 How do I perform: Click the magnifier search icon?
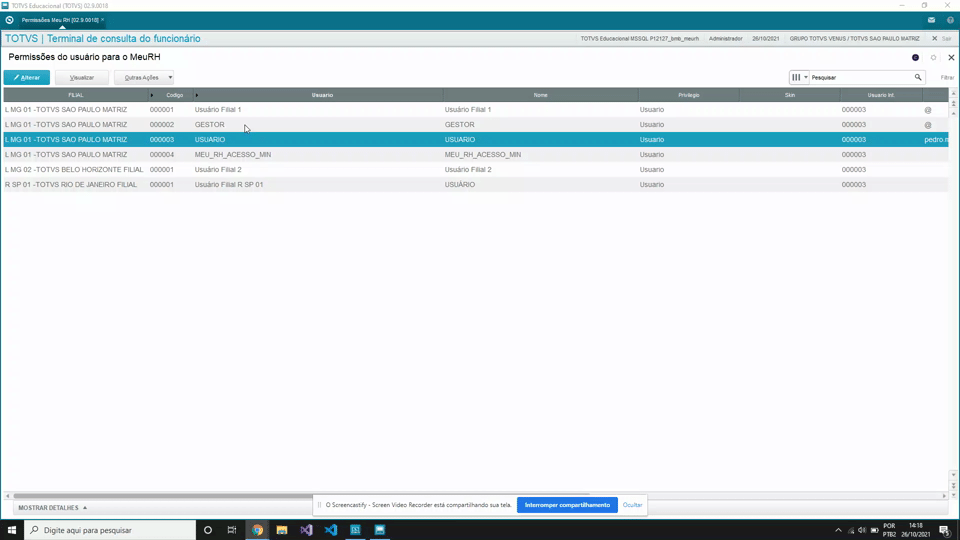(x=918, y=77)
